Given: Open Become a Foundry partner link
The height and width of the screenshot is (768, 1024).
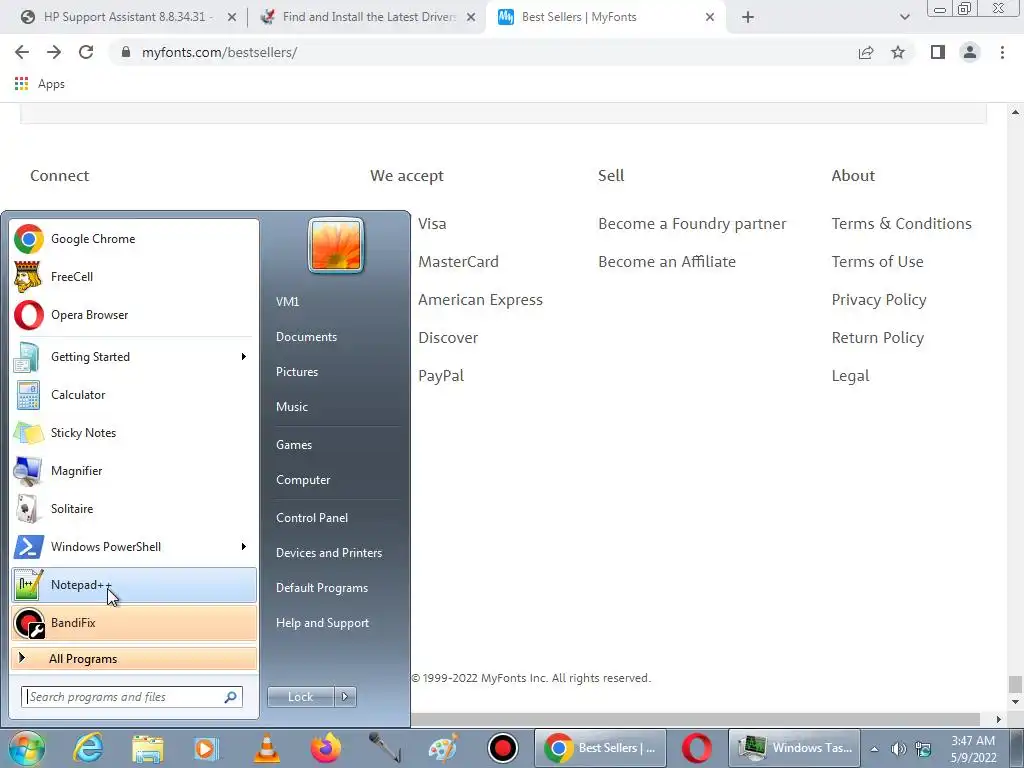Looking at the screenshot, I should pyautogui.click(x=692, y=224).
